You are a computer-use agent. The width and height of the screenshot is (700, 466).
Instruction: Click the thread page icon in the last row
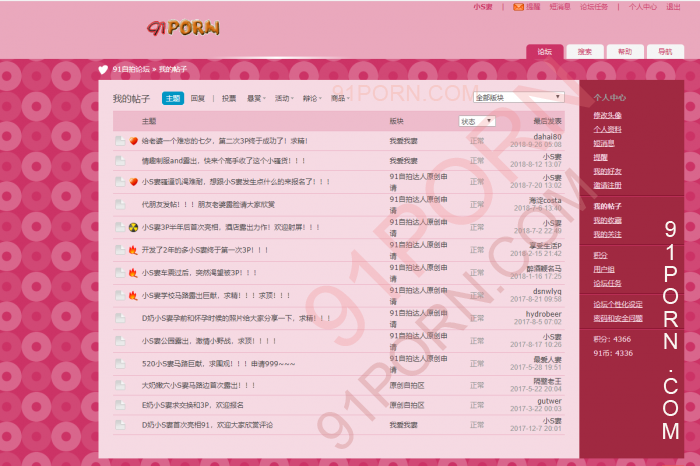[x=120, y=425]
